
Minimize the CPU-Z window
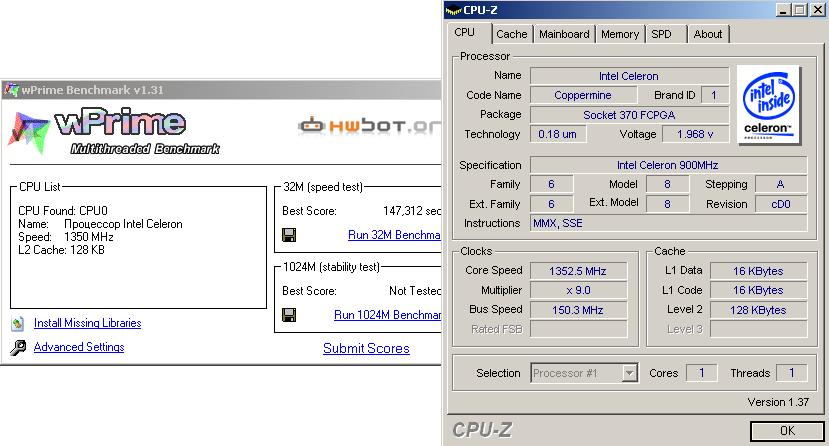pos(783,10)
